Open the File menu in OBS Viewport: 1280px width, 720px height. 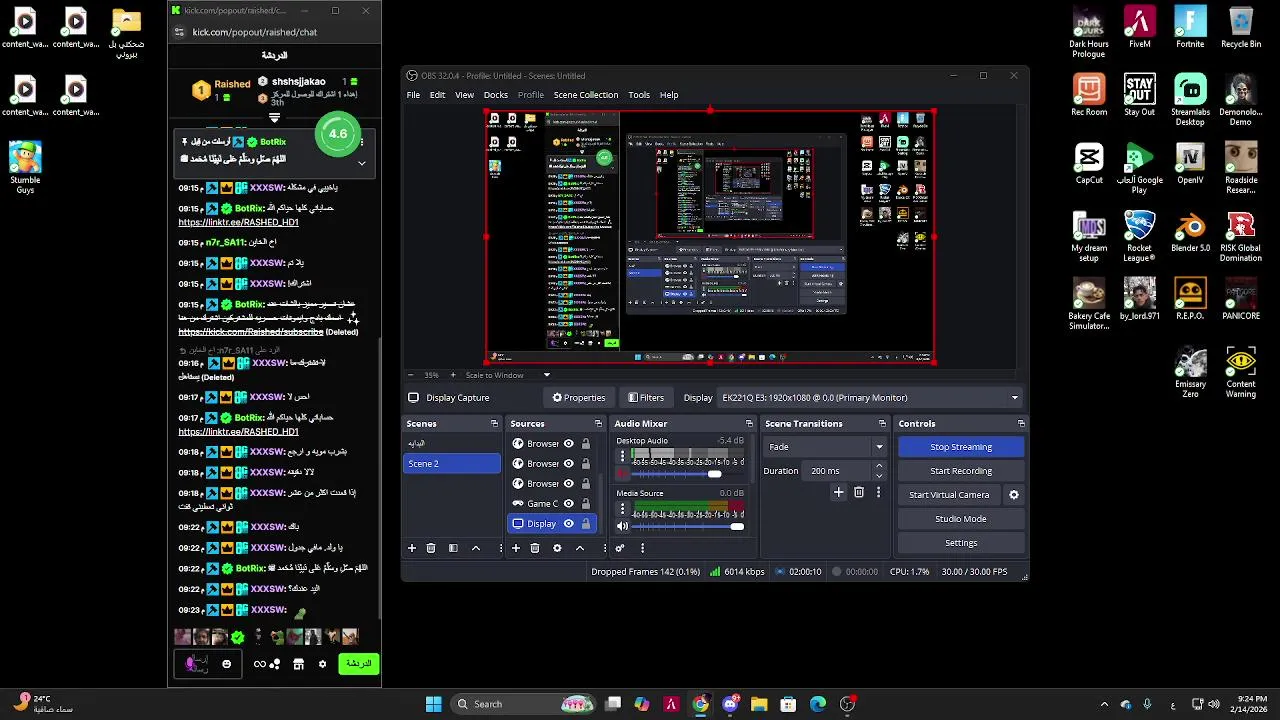(x=413, y=95)
